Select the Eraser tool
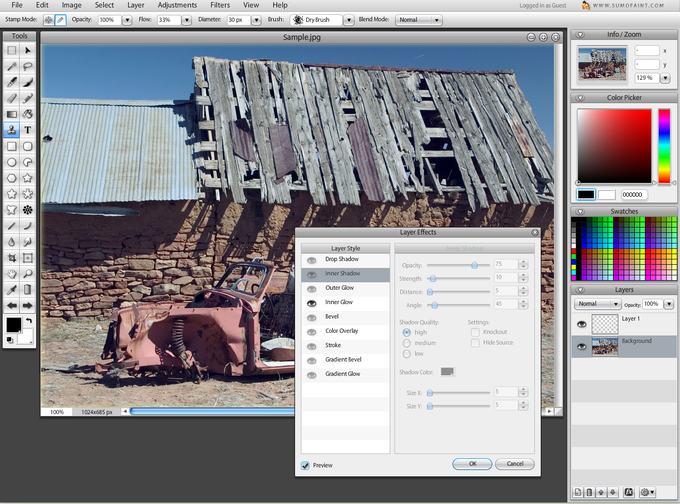 (12, 98)
